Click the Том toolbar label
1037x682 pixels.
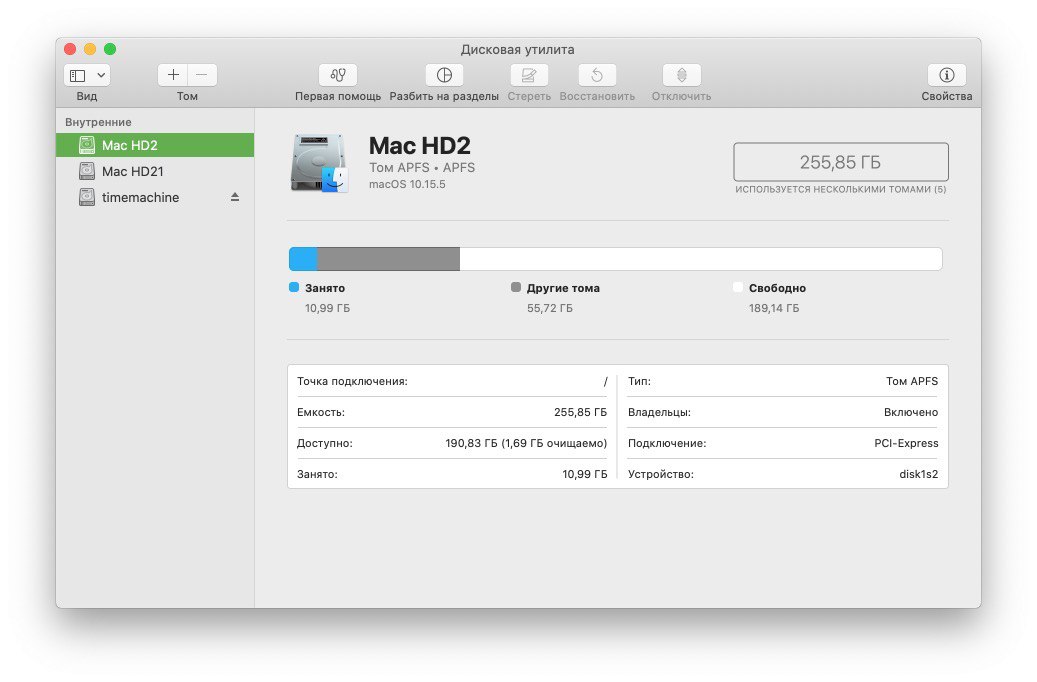point(187,96)
